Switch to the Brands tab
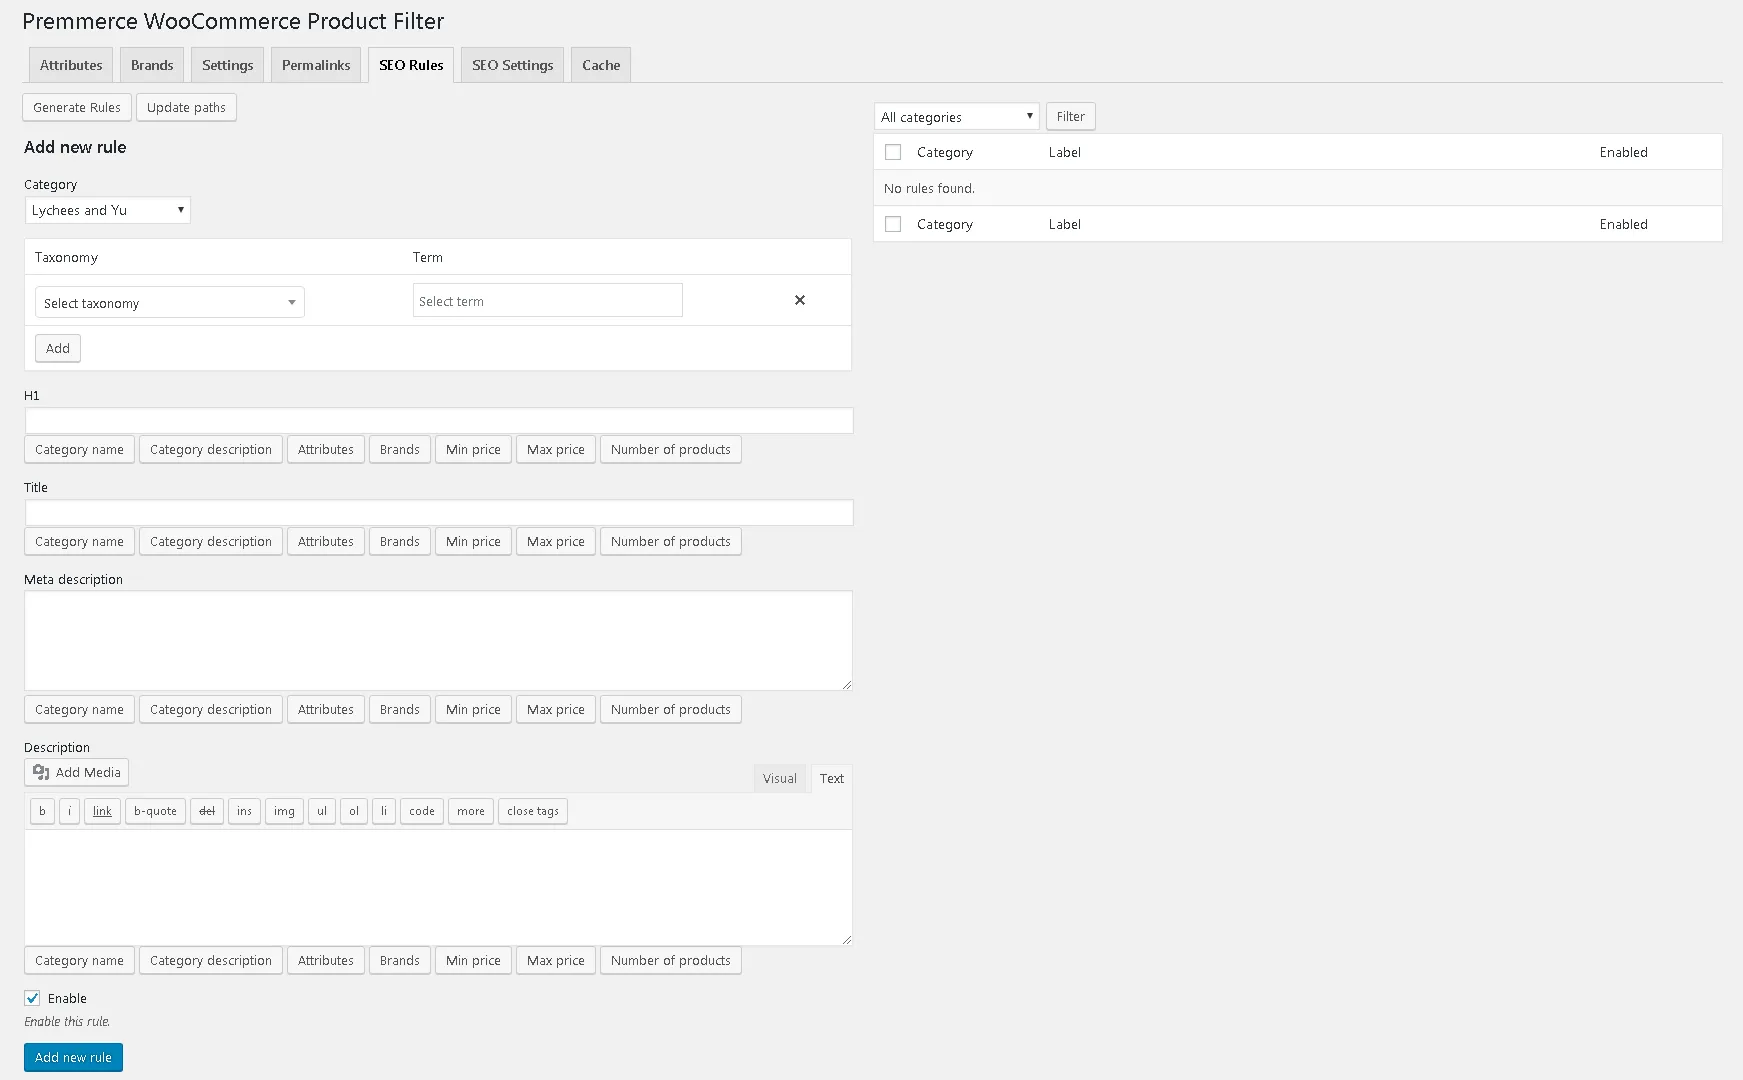This screenshot has width=1743, height=1080. tap(152, 65)
